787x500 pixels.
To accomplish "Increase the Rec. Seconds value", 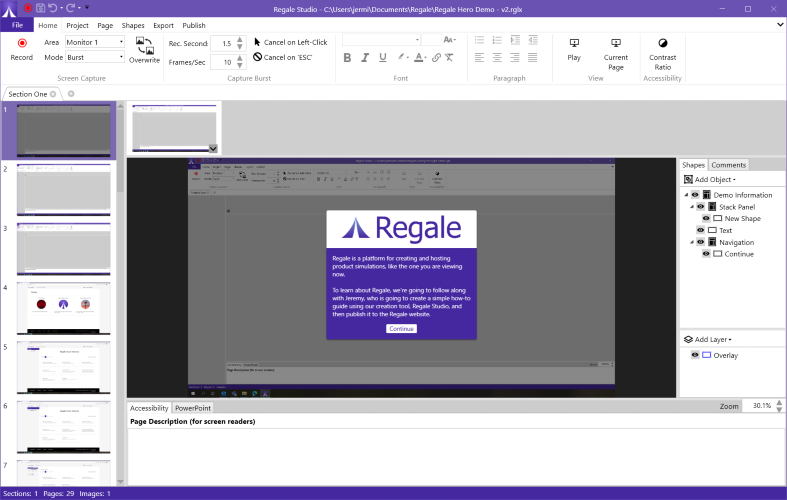I will pos(240,40).
